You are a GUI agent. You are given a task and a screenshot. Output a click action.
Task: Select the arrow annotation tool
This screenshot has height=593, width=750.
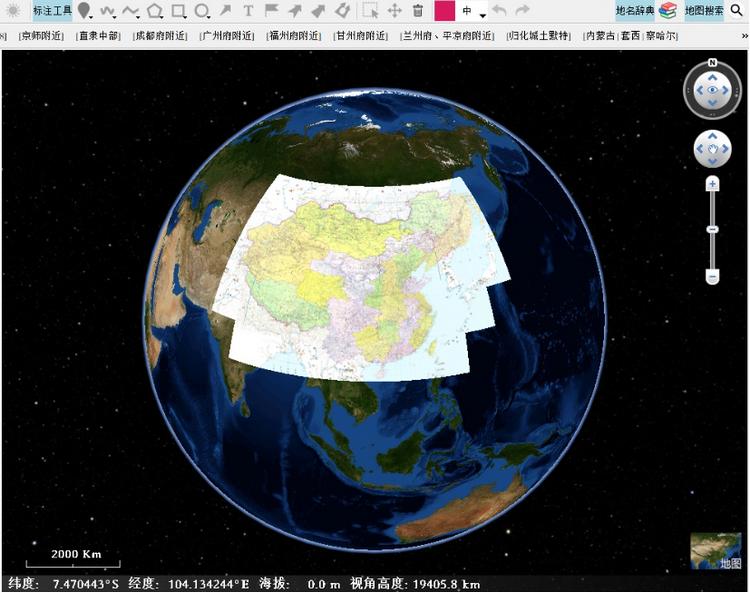tap(225, 10)
